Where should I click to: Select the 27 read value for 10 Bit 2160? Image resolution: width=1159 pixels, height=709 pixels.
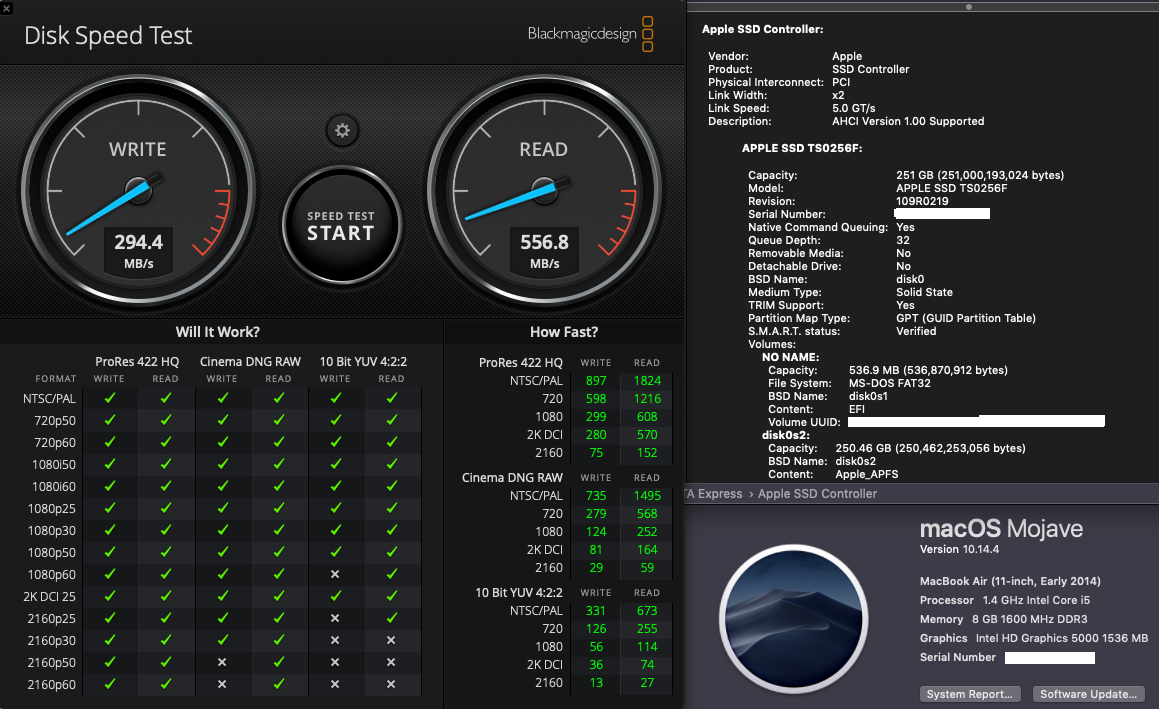(647, 683)
